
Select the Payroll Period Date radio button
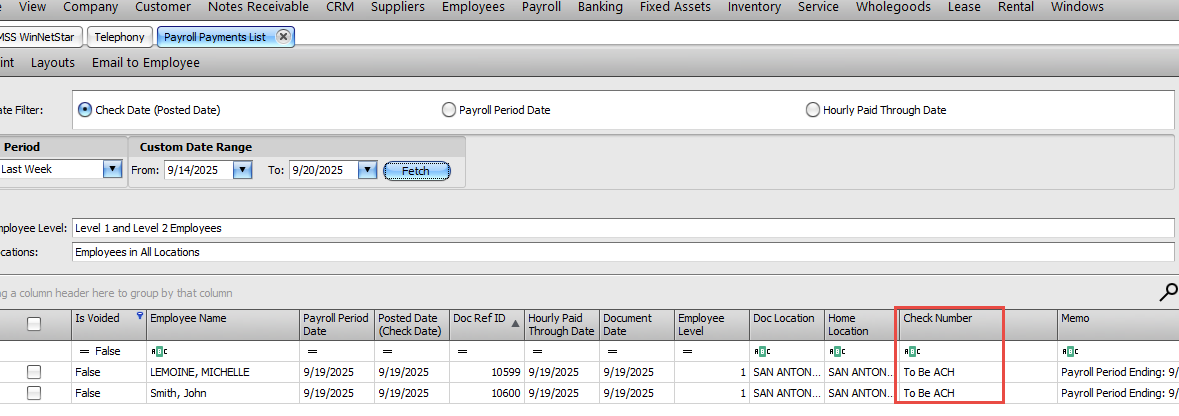[449, 110]
